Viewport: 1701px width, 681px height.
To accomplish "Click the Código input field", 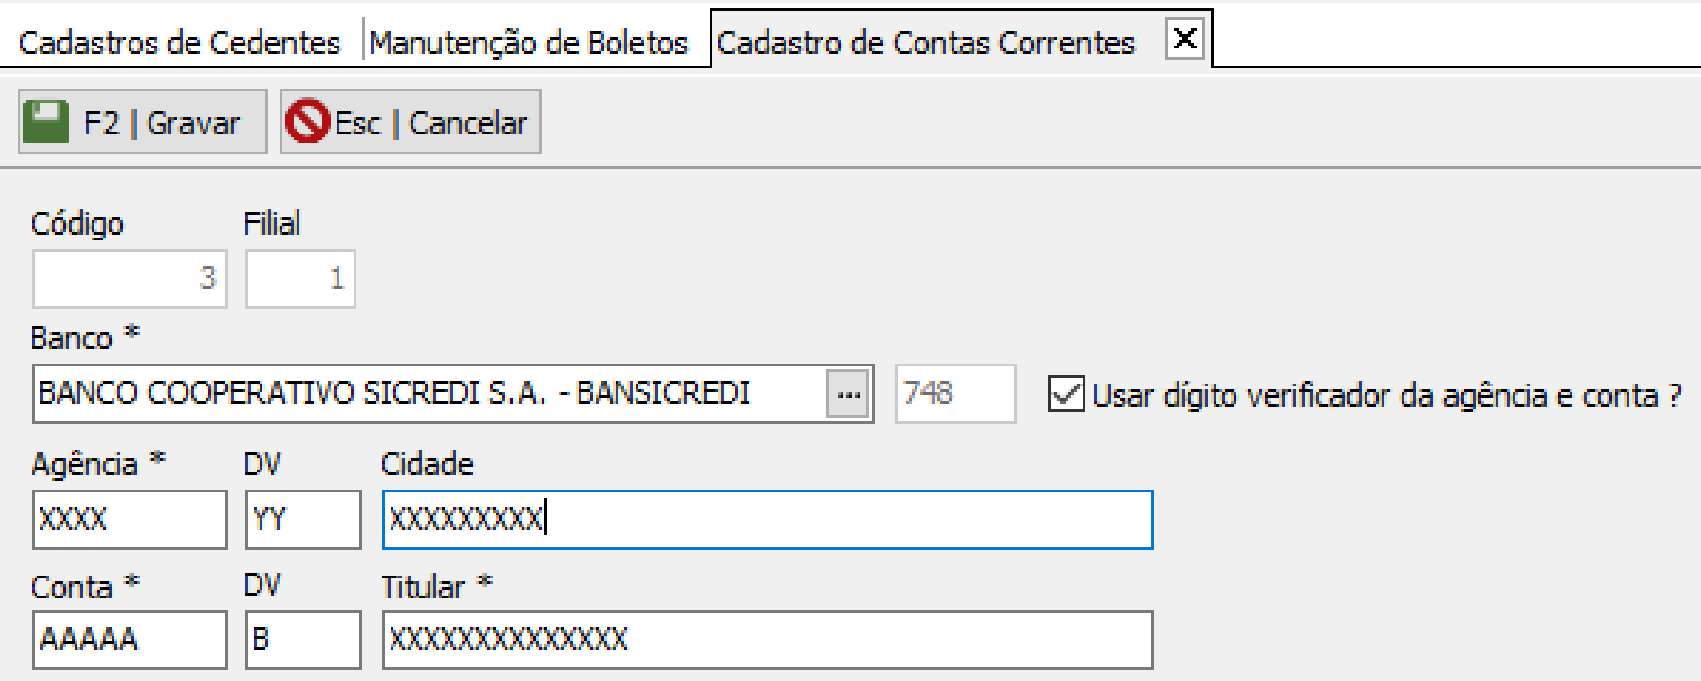I will [129, 278].
